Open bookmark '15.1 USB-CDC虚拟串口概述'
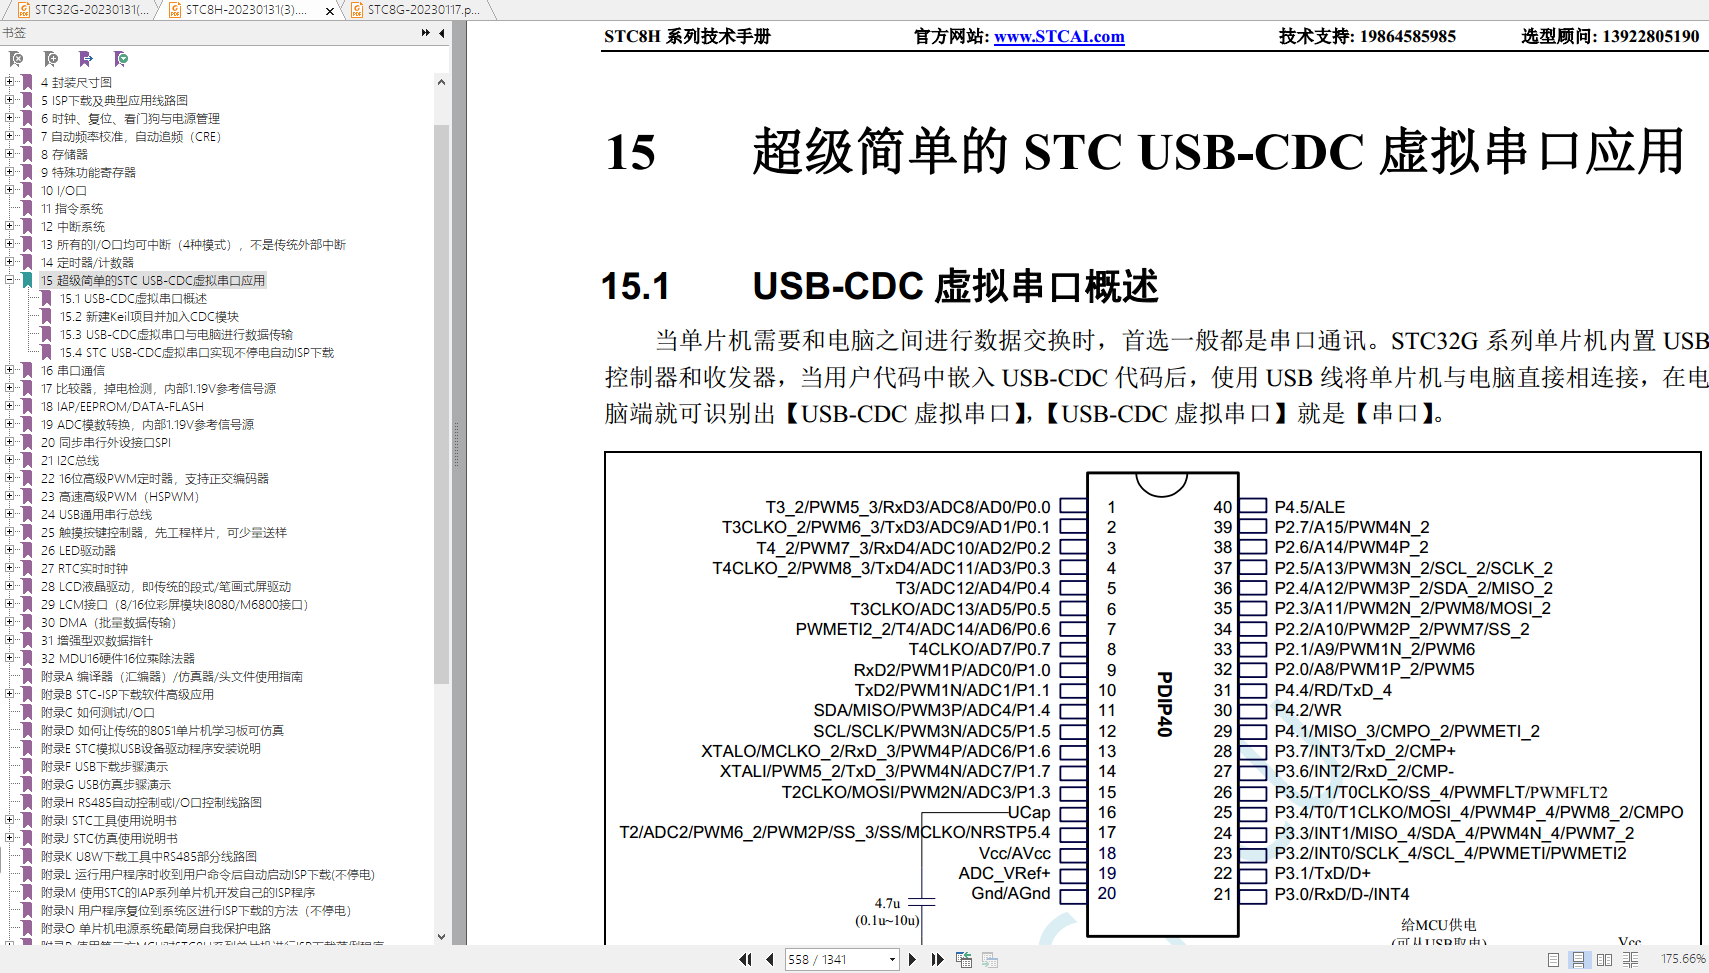This screenshot has height=973, width=1709. click(x=133, y=298)
